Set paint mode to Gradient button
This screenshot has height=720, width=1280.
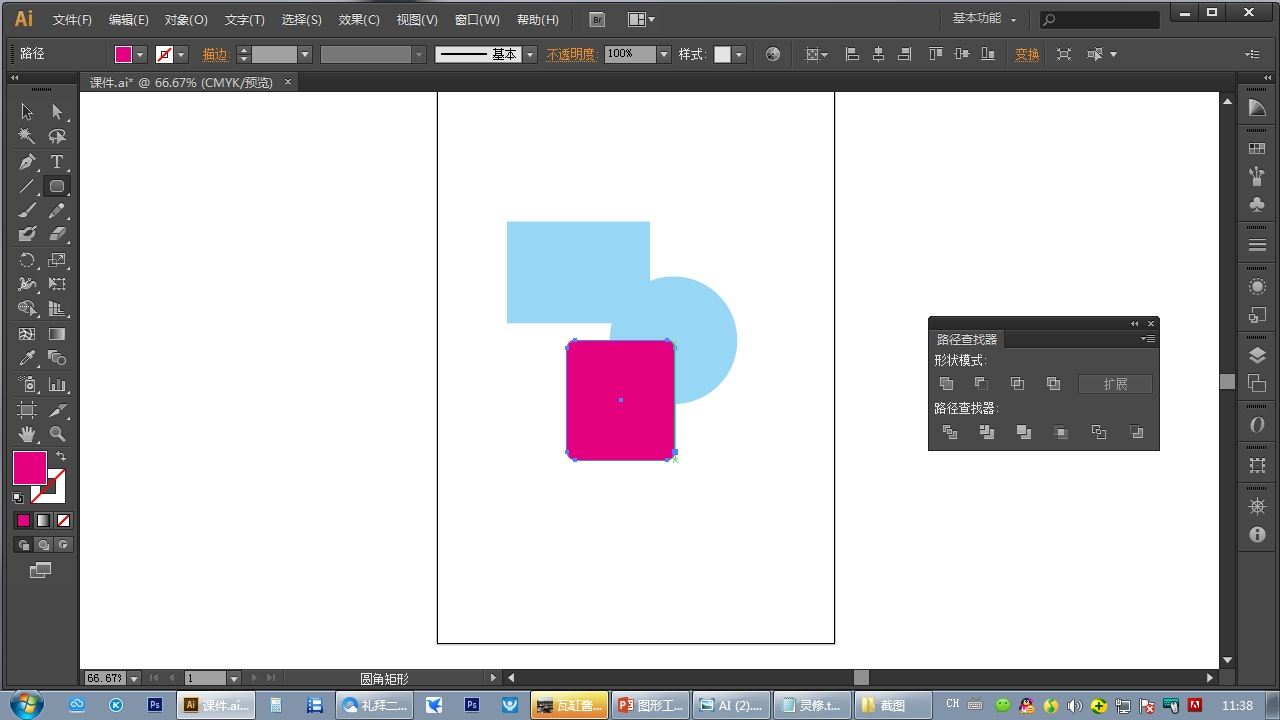click(43, 521)
